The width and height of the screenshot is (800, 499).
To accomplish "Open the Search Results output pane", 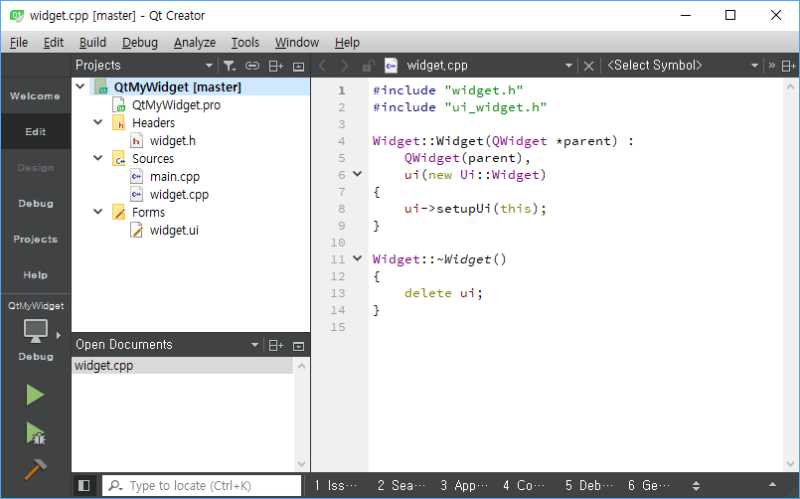I will 401,485.
